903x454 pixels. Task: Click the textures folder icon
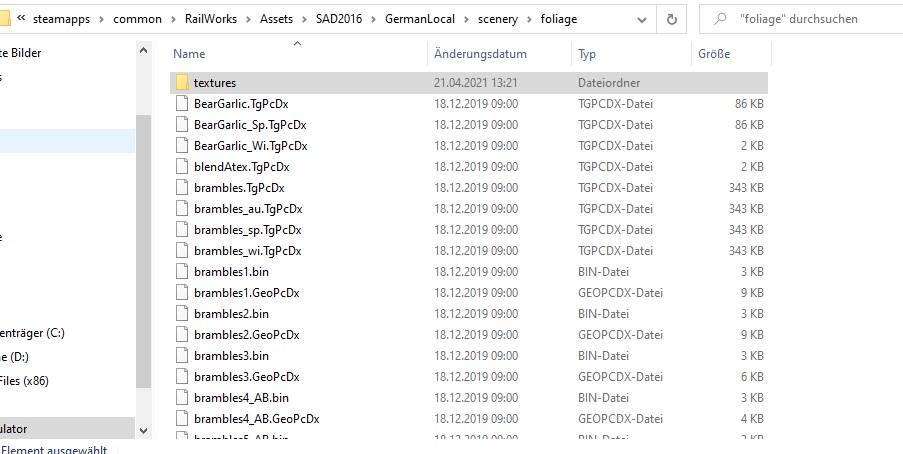point(181,82)
